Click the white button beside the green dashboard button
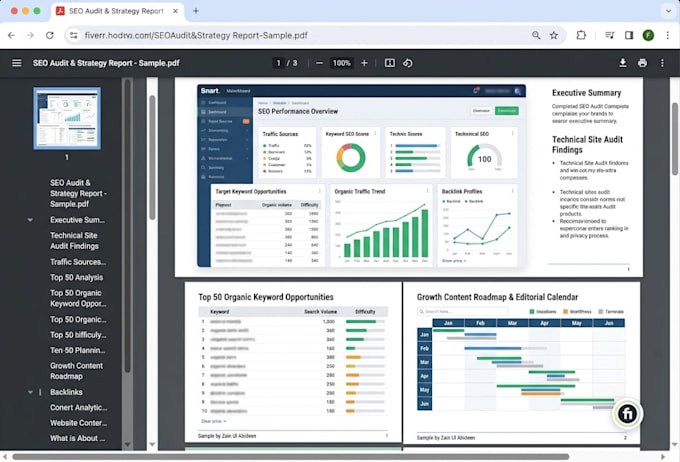 (x=481, y=111)
